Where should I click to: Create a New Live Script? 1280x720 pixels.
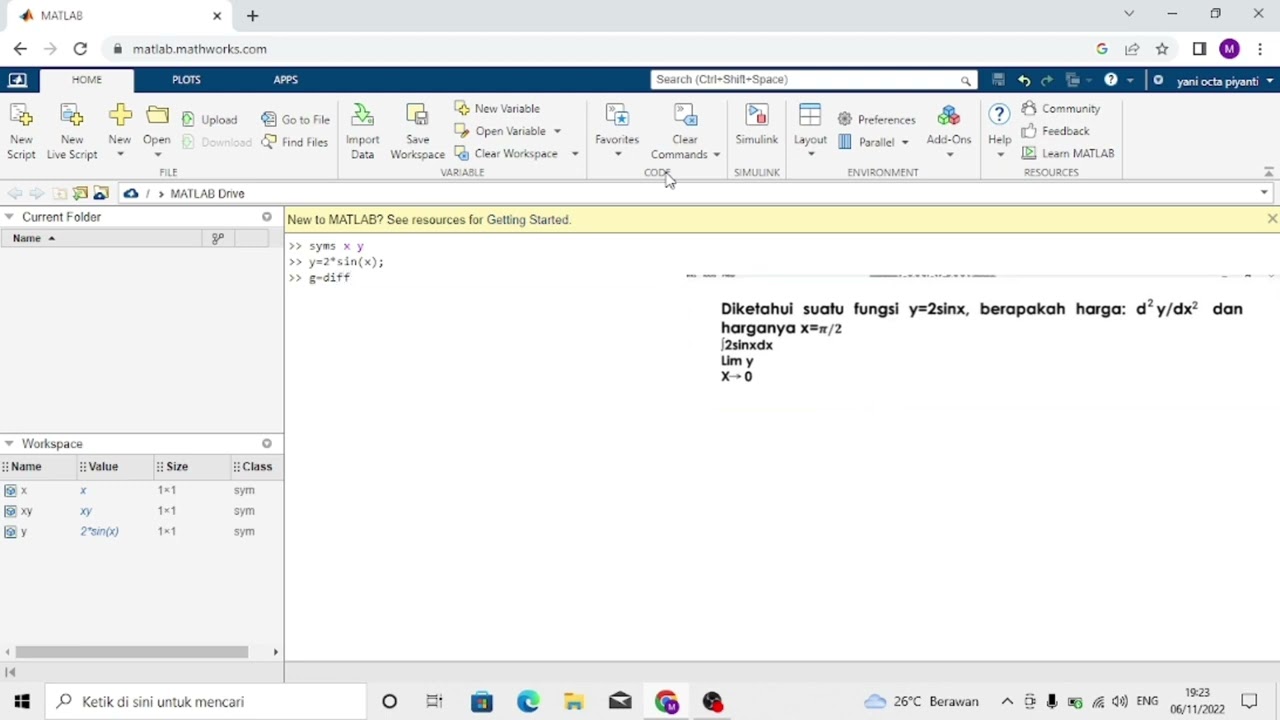(72, 132)
